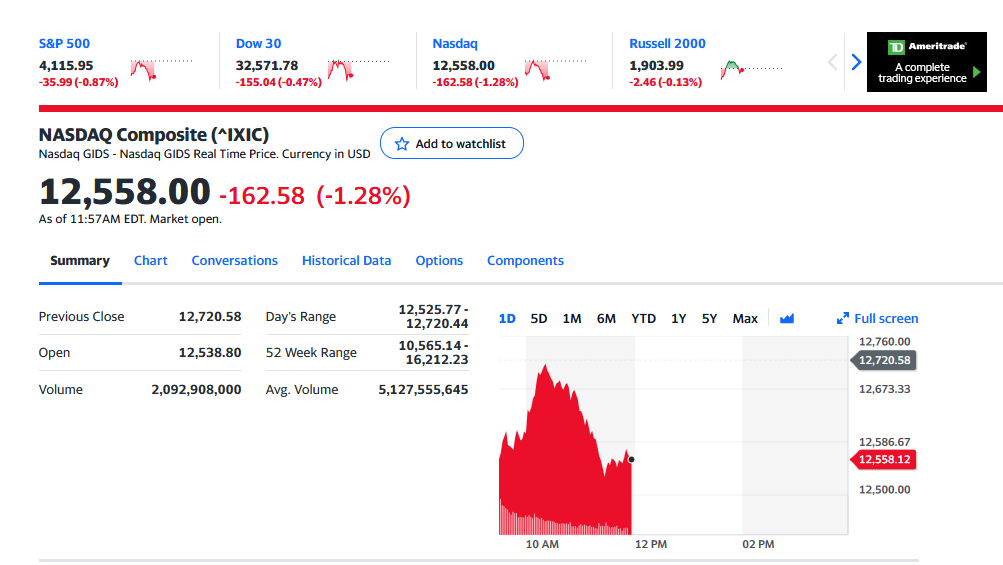Open the Russell 2000 link
The image size is (1003, 565).
[x=667, y=44]
